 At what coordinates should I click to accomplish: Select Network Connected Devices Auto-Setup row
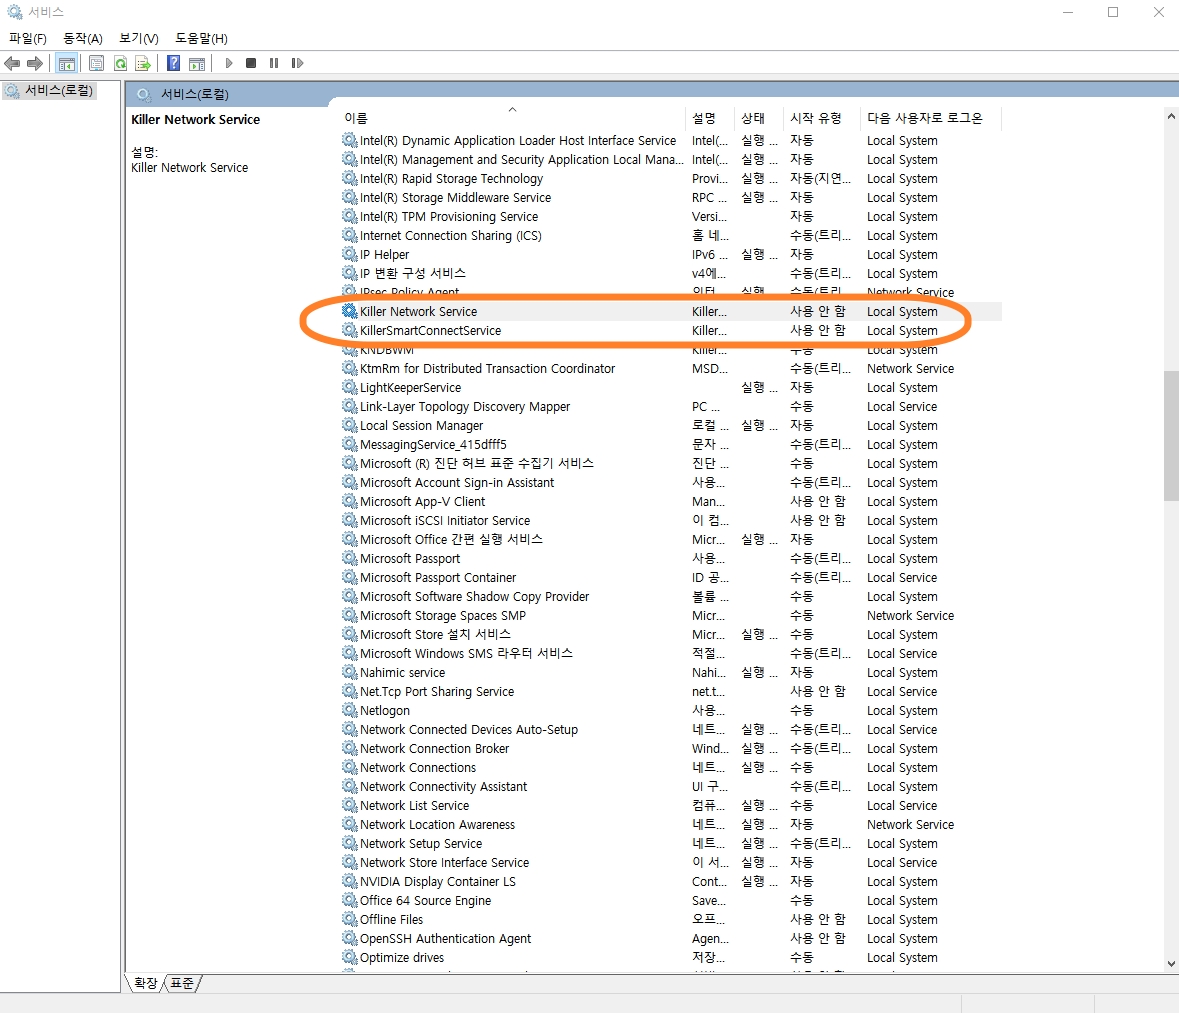click(671, 729)
